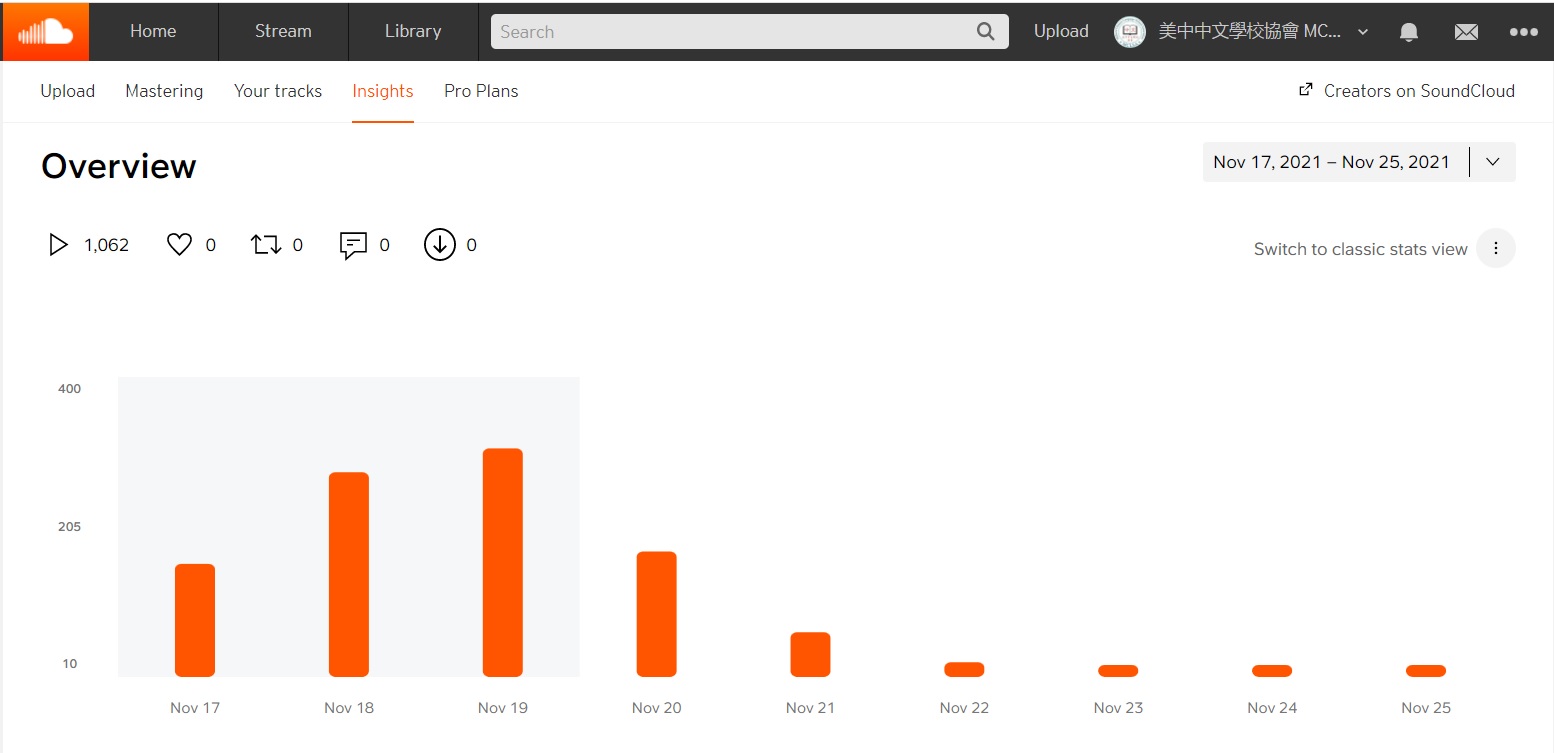Click the Nov 19 bar in chart
Viewport: 1554px width, 753px height.
(503, 562)
